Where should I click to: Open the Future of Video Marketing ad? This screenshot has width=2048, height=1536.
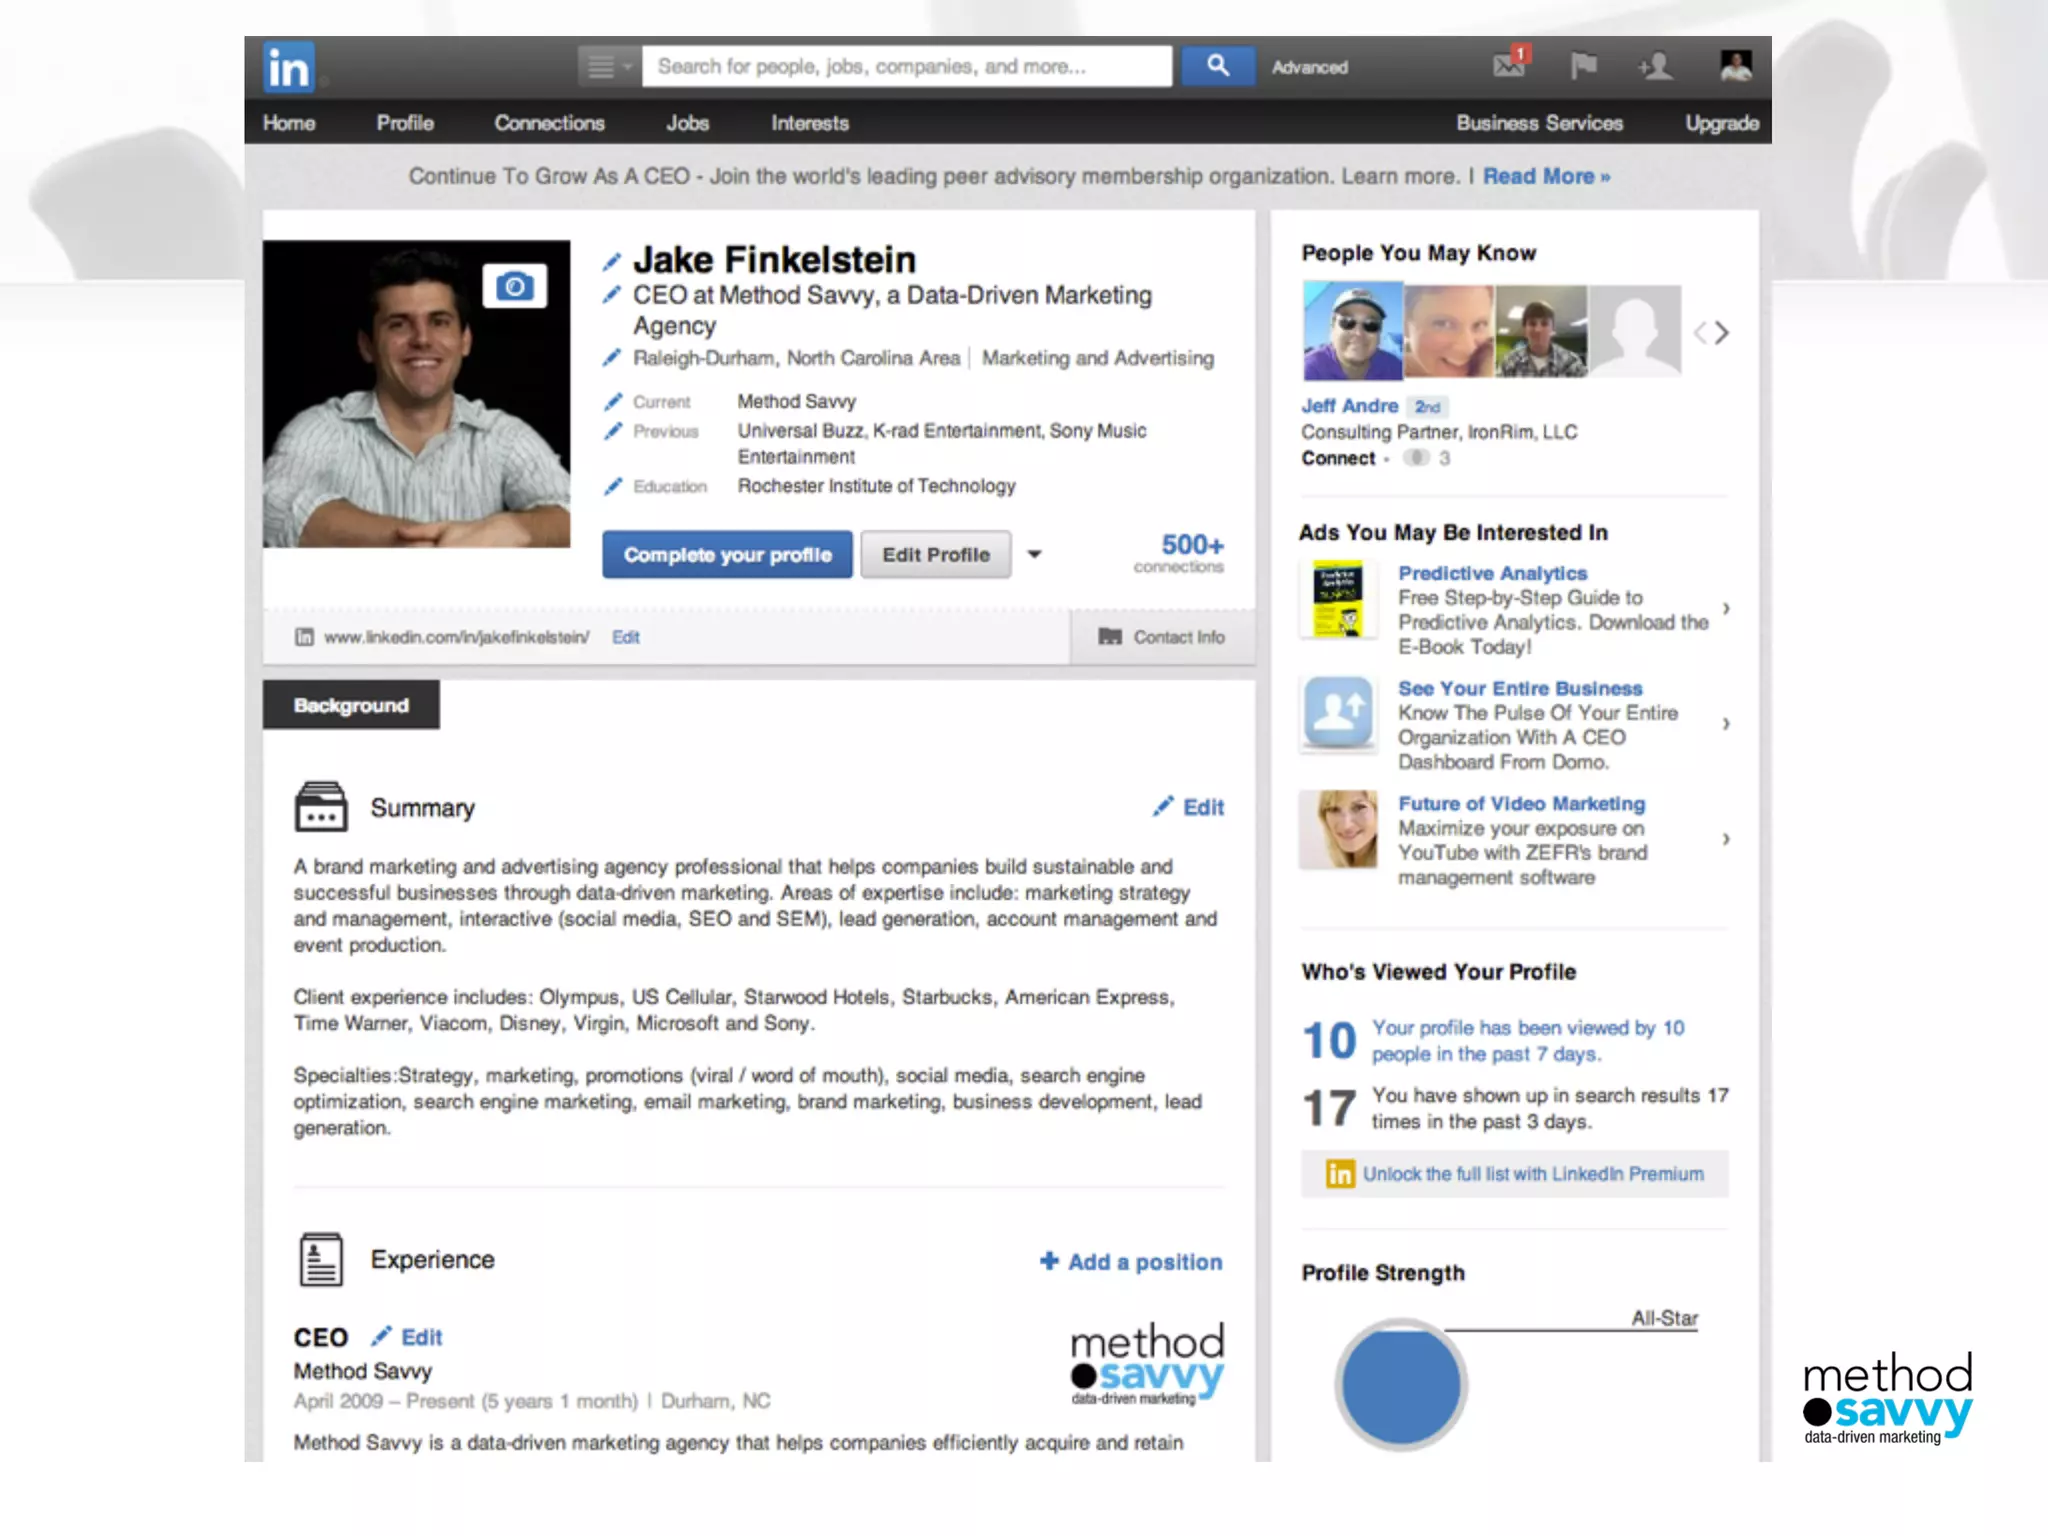point(1521,803)
